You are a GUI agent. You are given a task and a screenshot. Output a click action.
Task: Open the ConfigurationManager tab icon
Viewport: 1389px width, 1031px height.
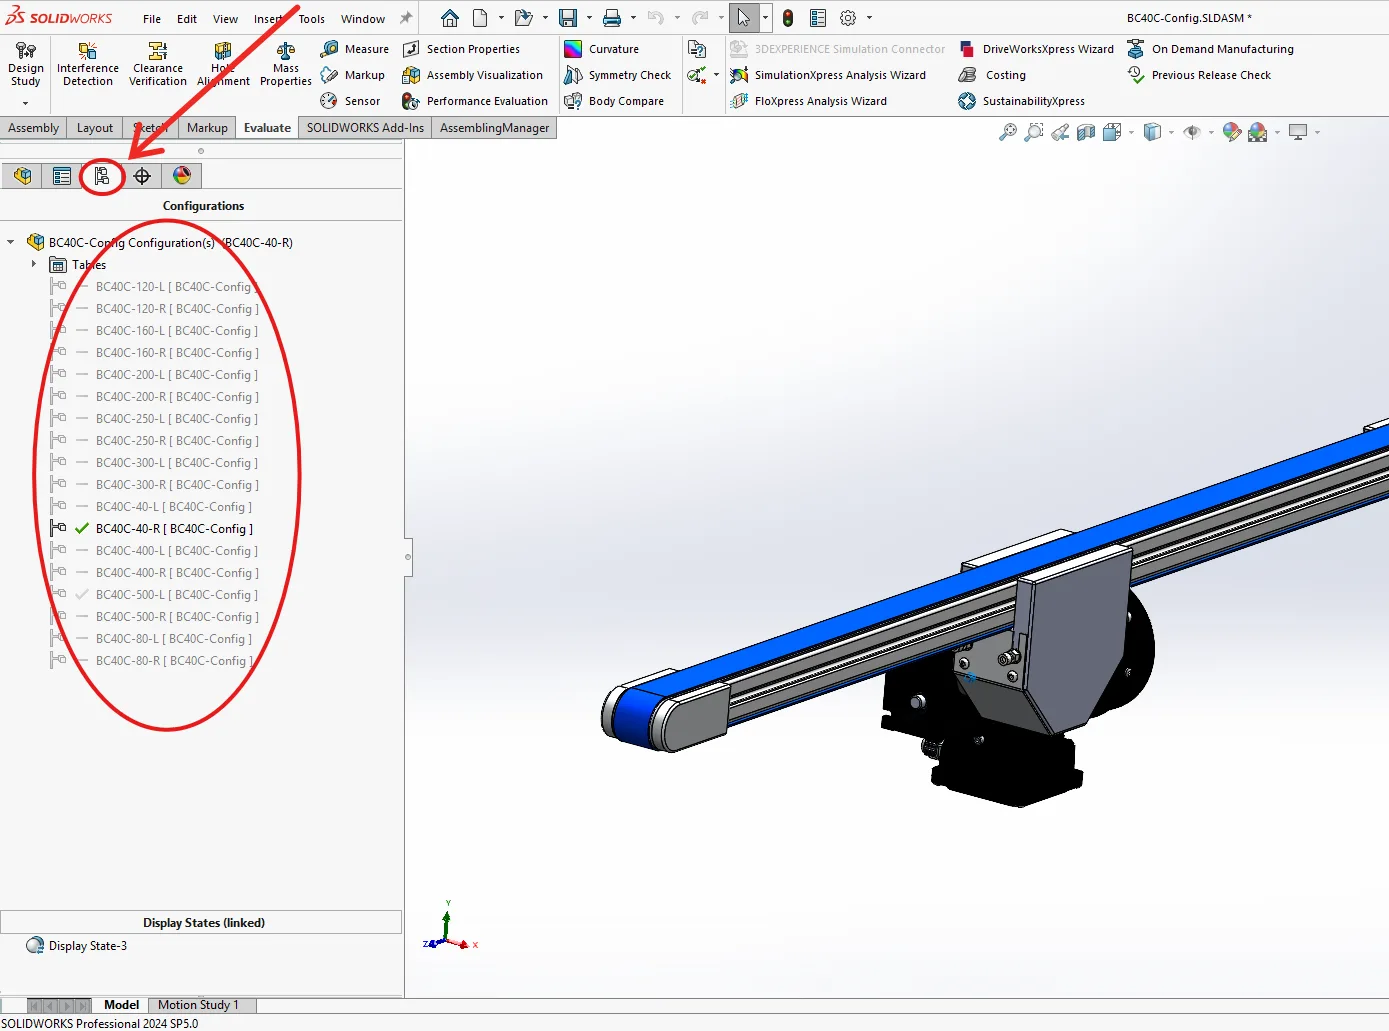(102, 176)
